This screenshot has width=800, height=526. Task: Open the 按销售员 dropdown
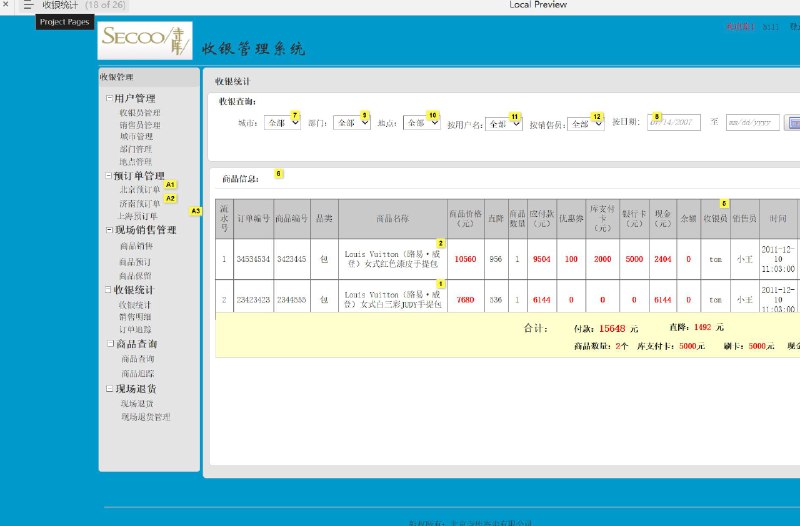coord(586,124)
